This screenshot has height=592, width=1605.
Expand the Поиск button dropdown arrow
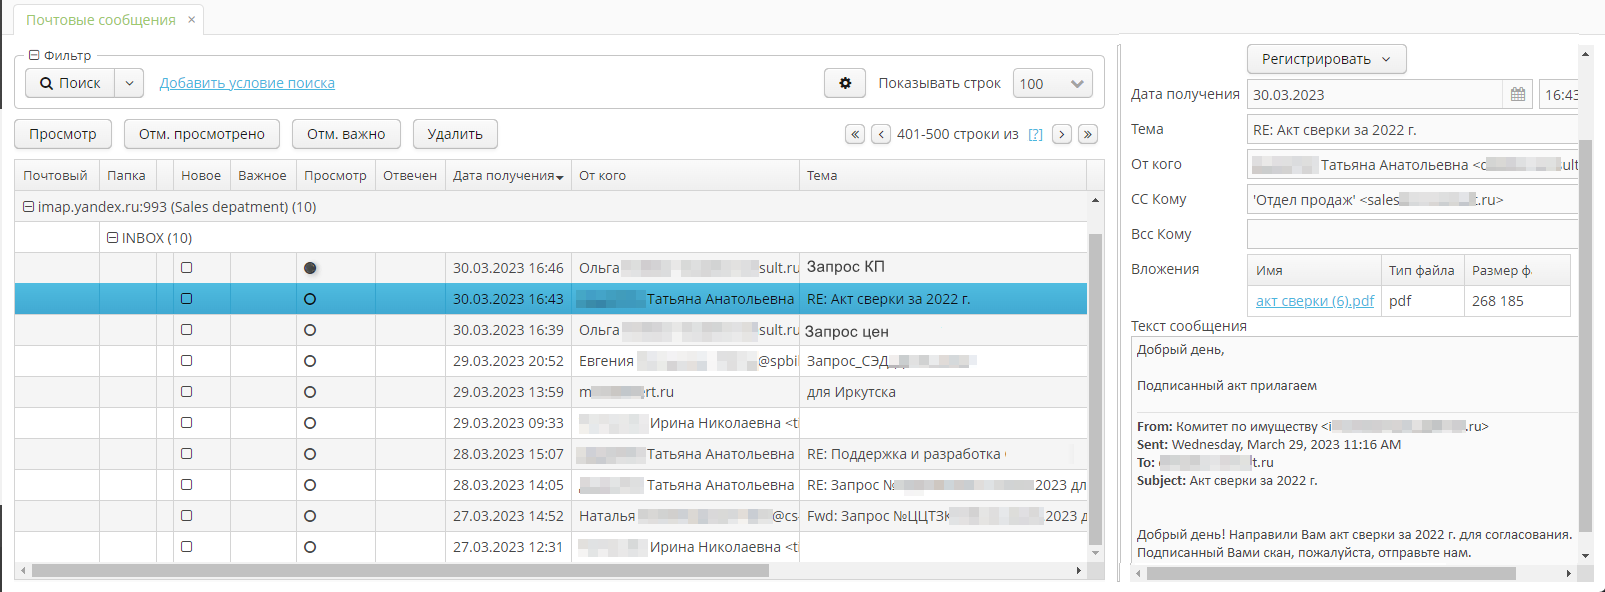tap(129, 83)
